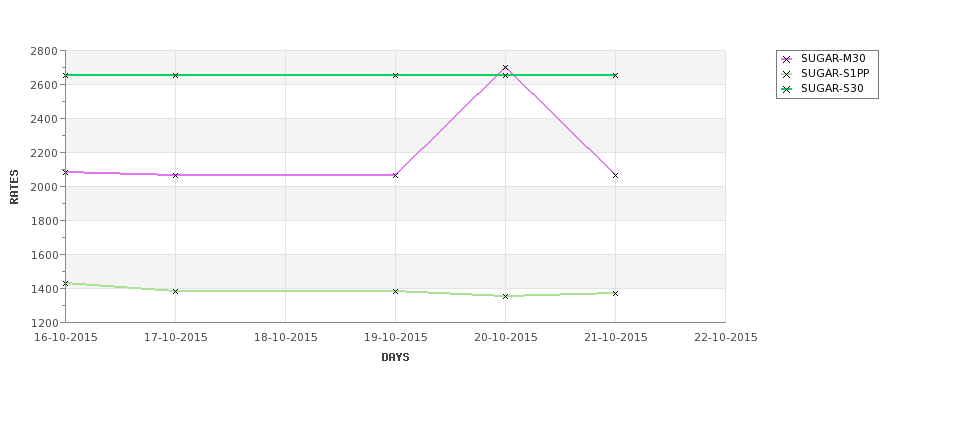Screen dimensions: 975x429
Task: Click the DAYS x-axis title
Action: tap(395, 357)
